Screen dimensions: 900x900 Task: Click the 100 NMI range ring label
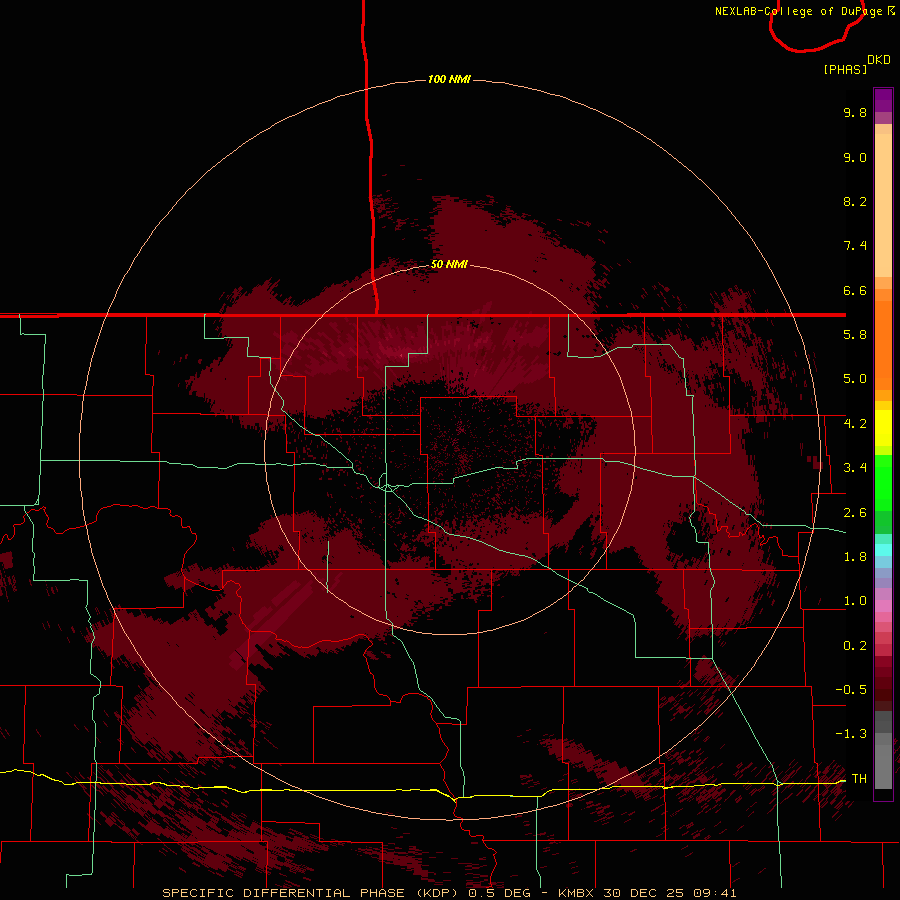pyautogui.click(x=449, y=79)
